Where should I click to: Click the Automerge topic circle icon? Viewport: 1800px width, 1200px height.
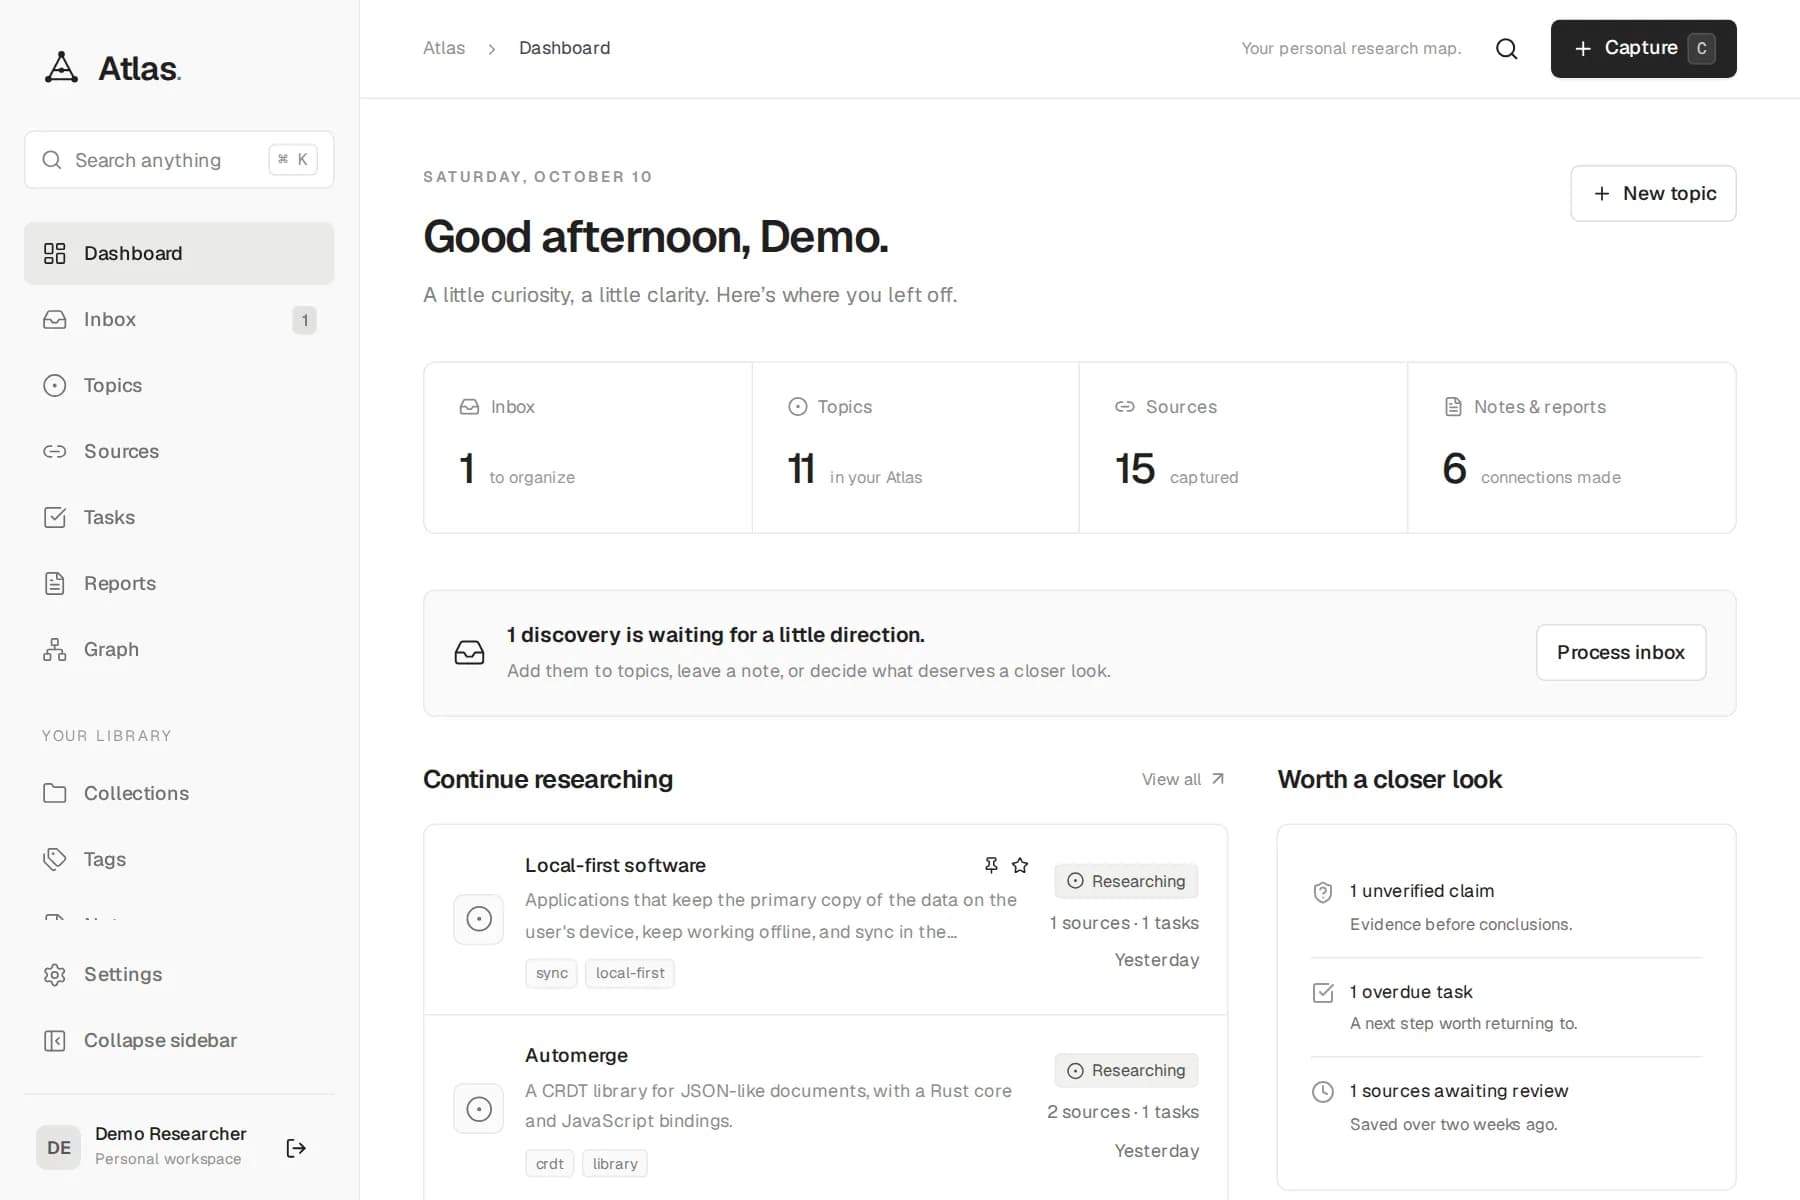pyautogui.click(x=479, y=1109)
